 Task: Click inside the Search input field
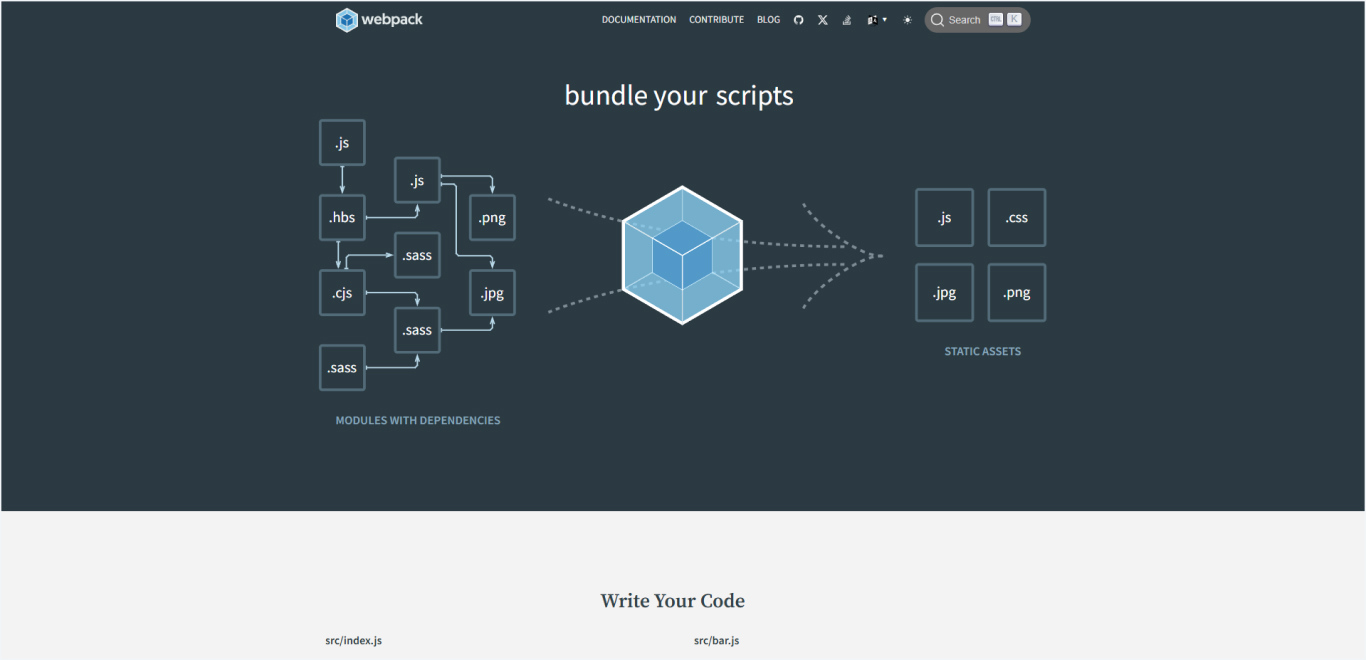click(963, 19)
